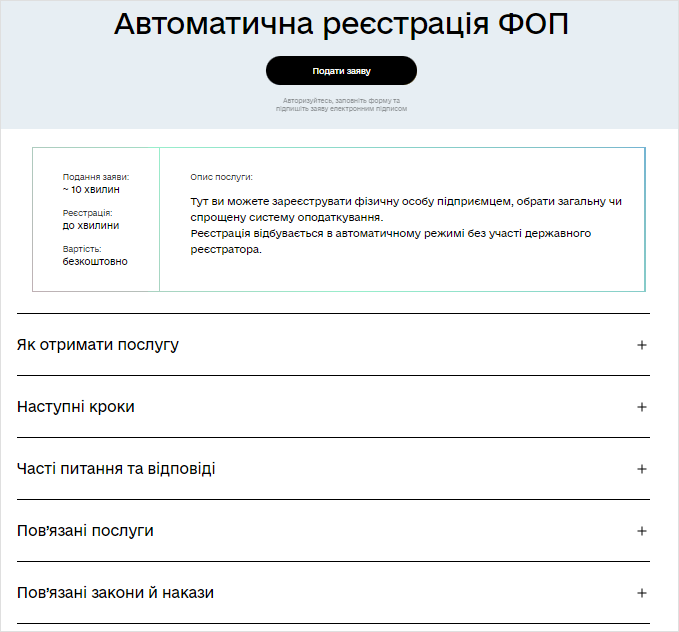Click the "Опис послуги:" label

pyautogui.click(x=222, y=177)
